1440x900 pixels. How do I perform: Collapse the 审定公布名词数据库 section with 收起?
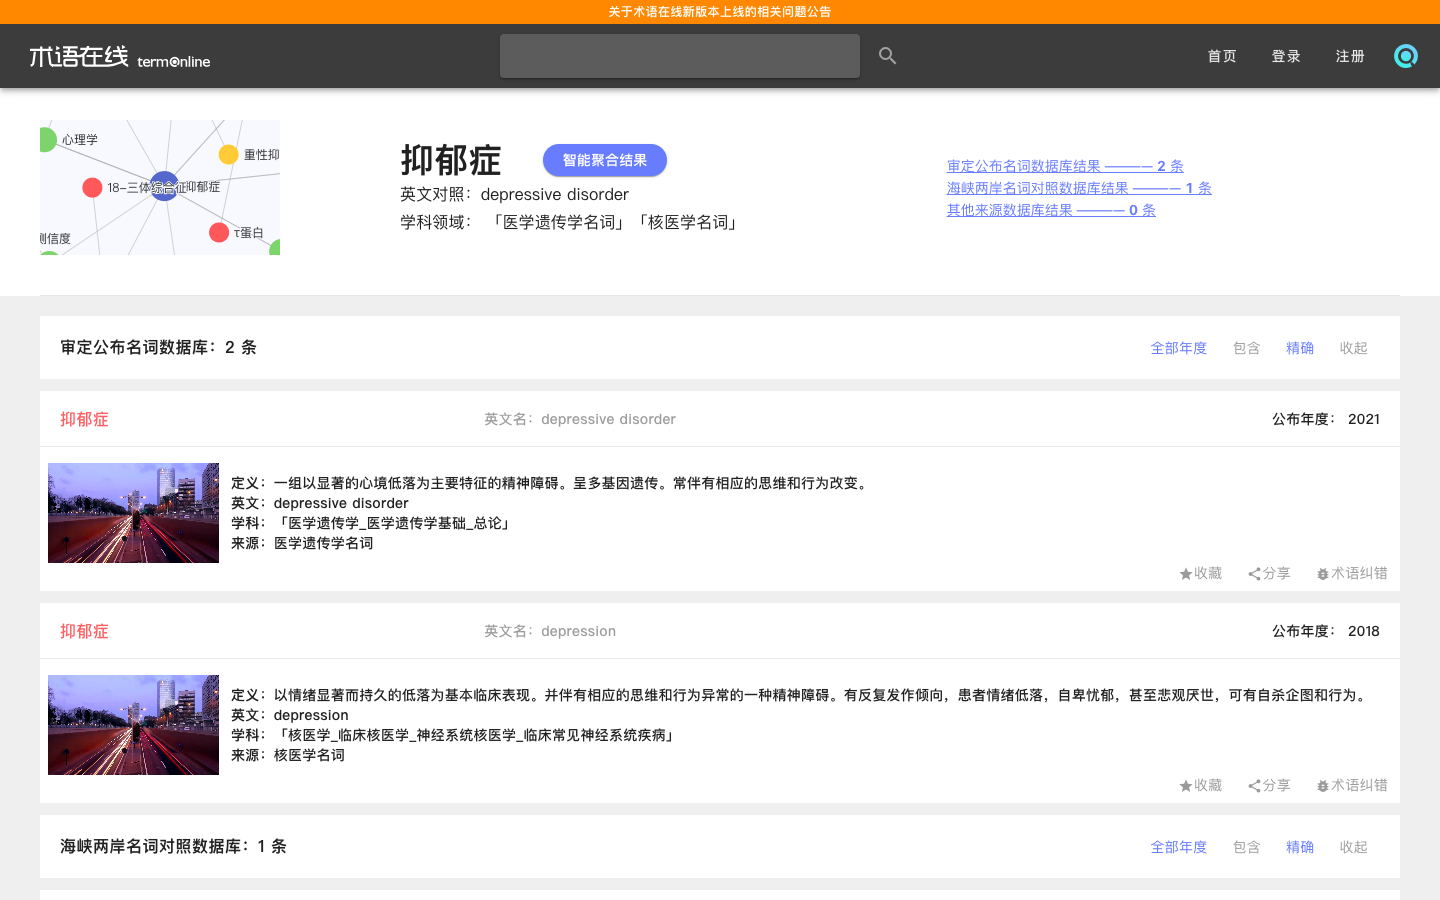click(1353, 348)
